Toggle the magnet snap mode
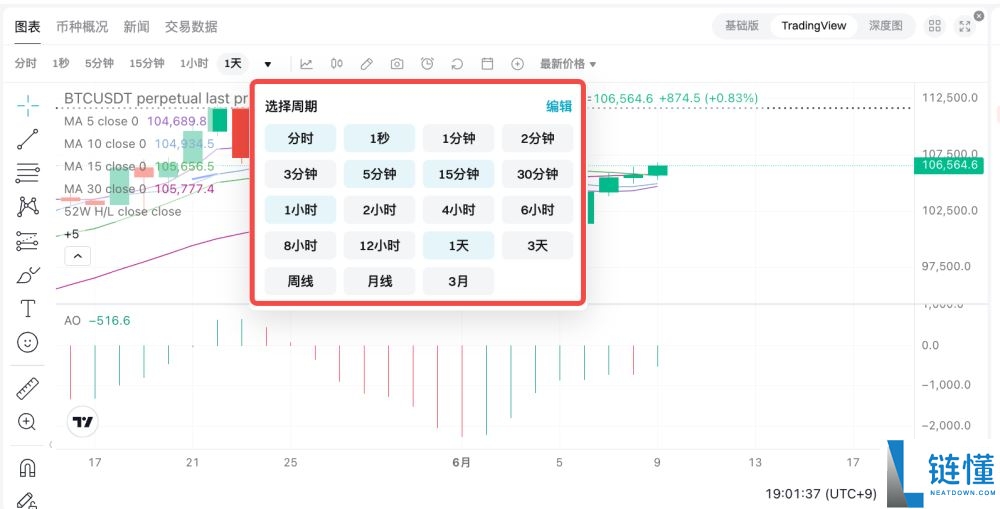Image resolution: width=1000 pixels, height=509 pixels. [27, 469]
